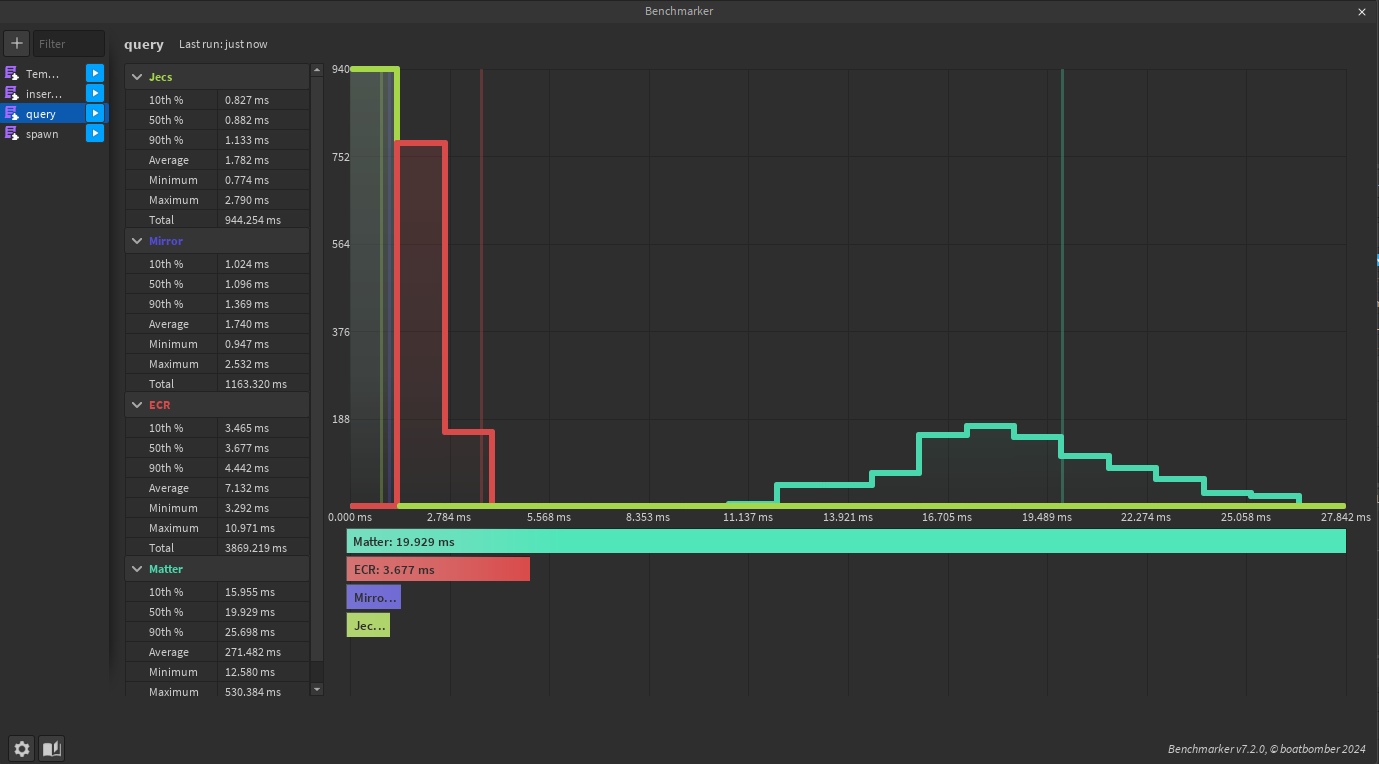Collapse the Mirror results section
The width and height of the screenshot is (1379, 764).
(x=137, y=241)
